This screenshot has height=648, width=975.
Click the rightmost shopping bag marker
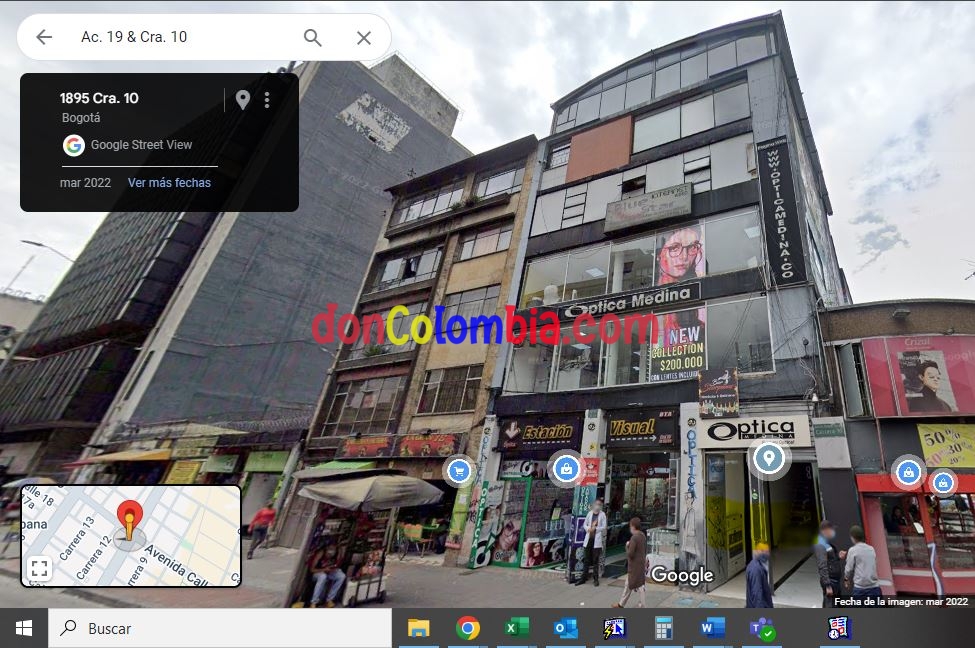pyautogui.click(x=942, y=483)
